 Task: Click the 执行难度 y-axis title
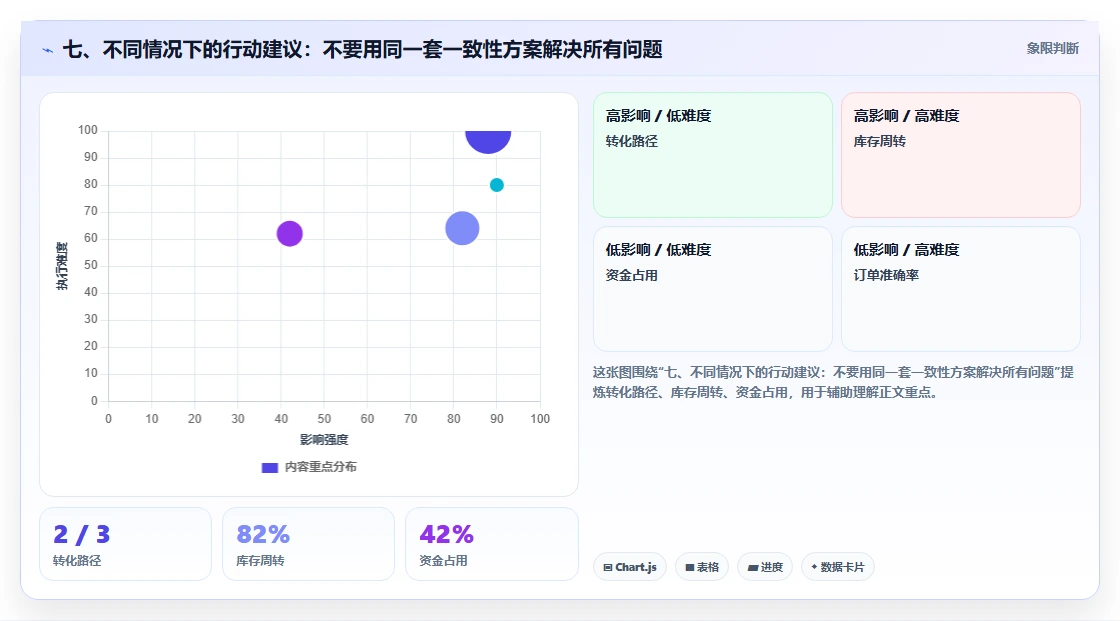tap(62, 266)
